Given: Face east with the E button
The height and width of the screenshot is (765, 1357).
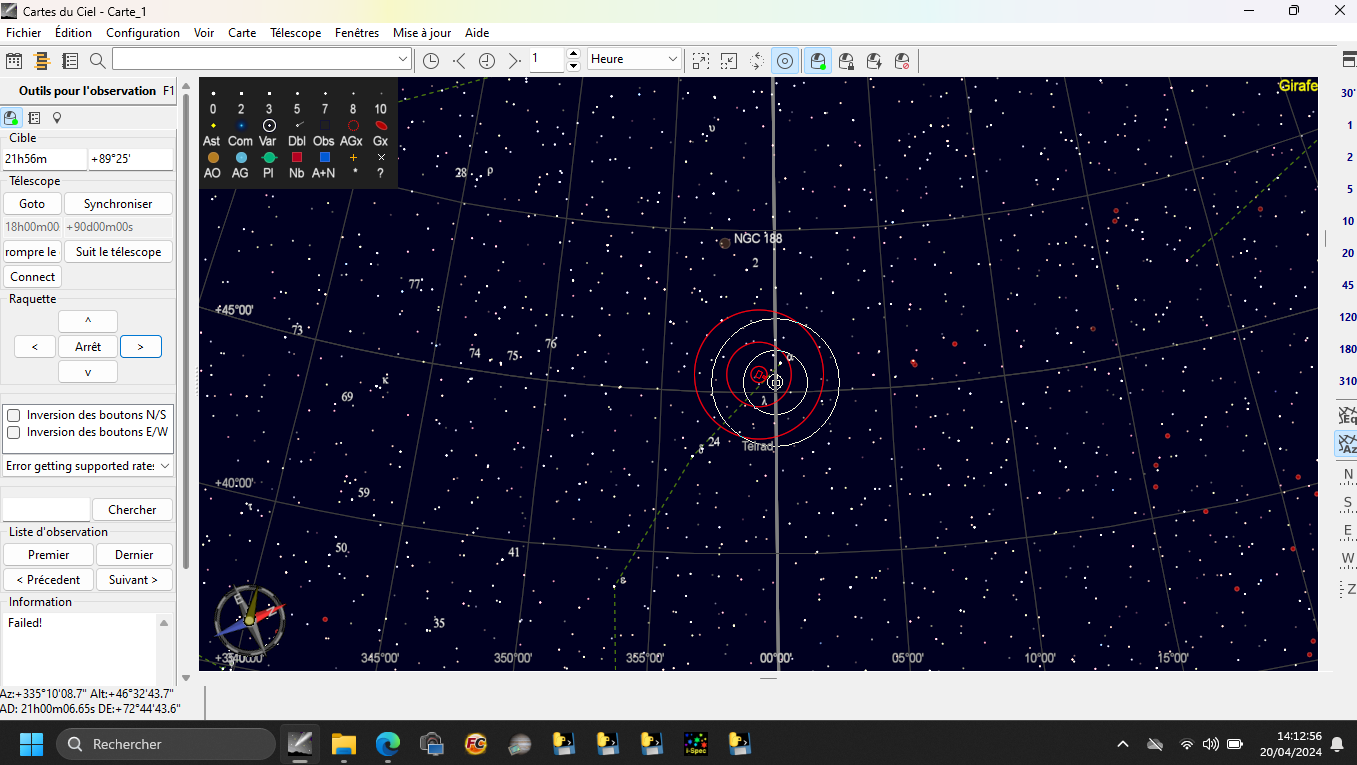Looking at the screenshot, I should 1348,531.
